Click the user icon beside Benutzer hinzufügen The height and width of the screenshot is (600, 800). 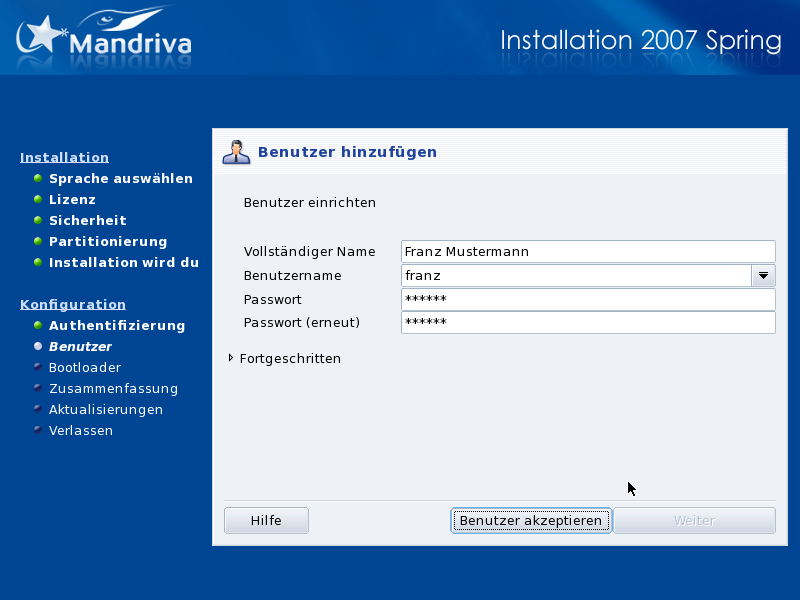coord(236,152)
